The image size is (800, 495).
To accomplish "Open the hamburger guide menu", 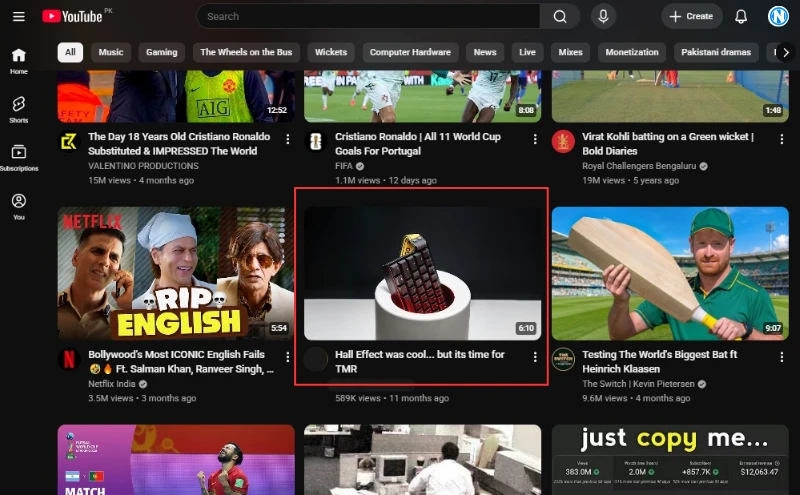I will pos(19,16).
